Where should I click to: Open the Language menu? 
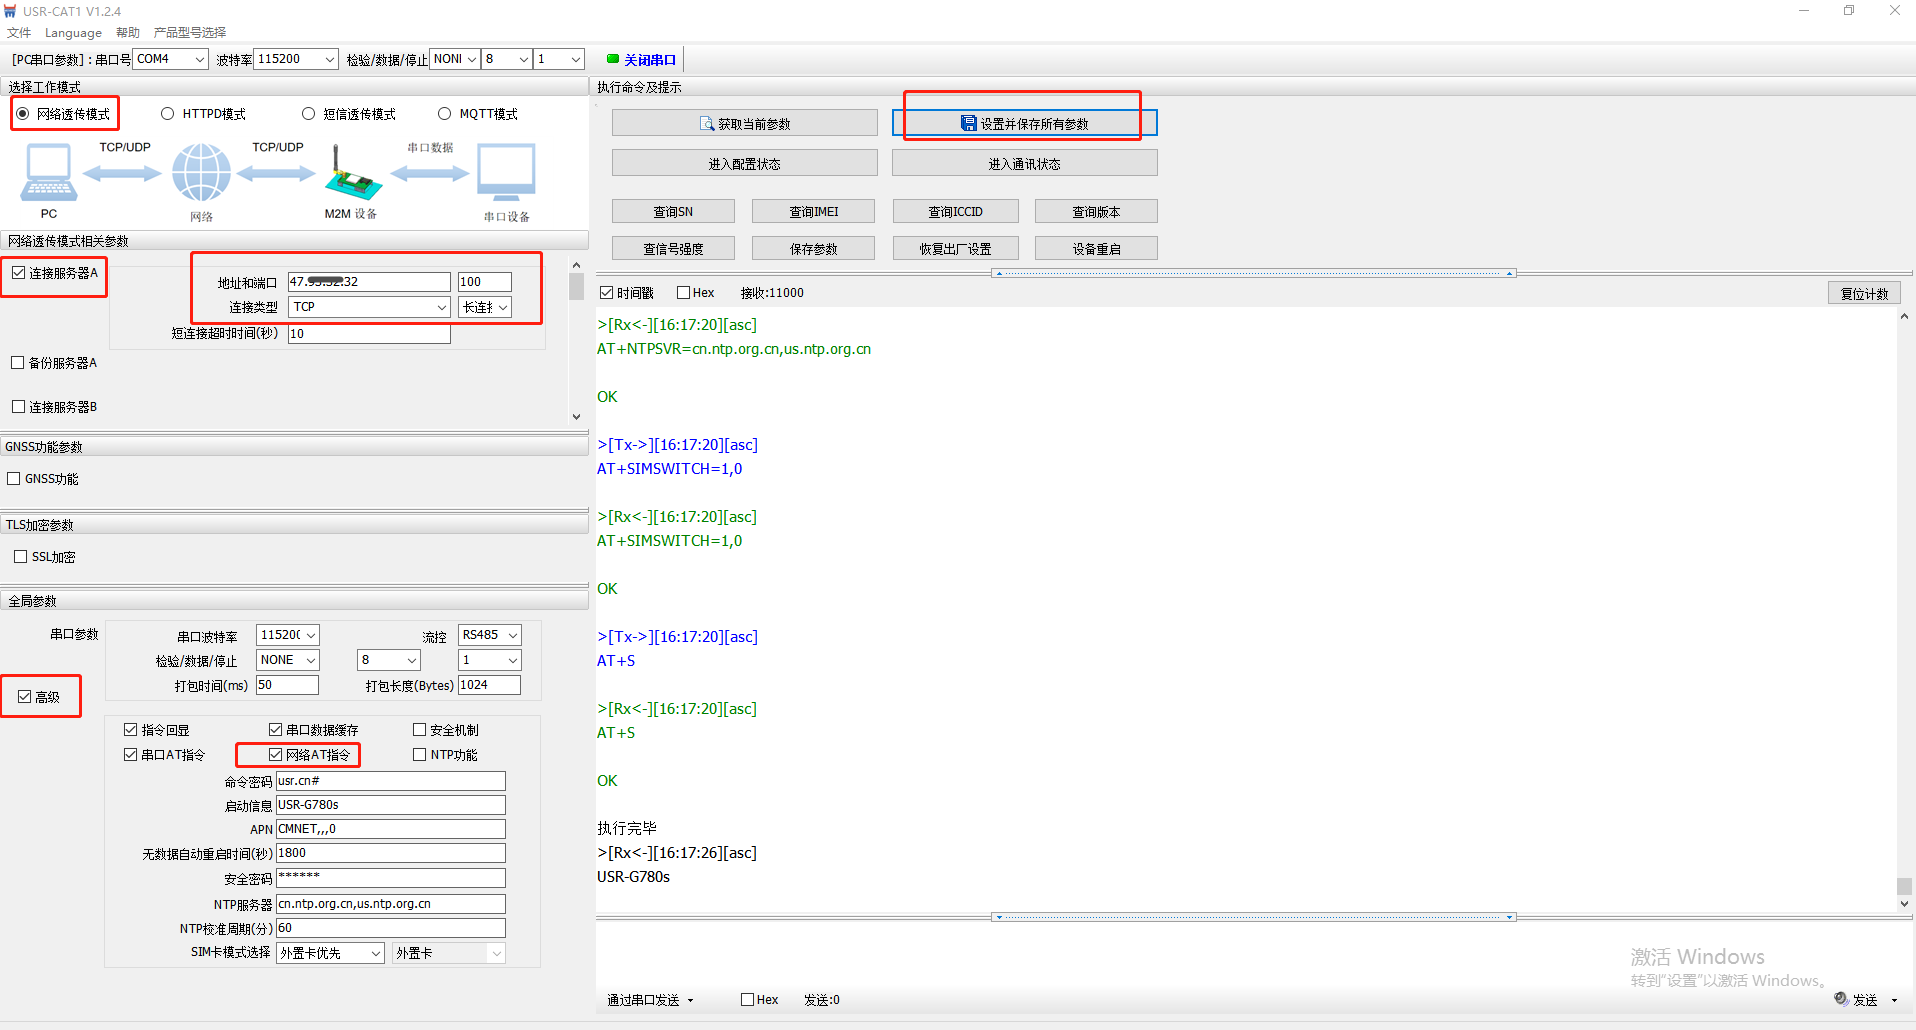tap(73, 32)
